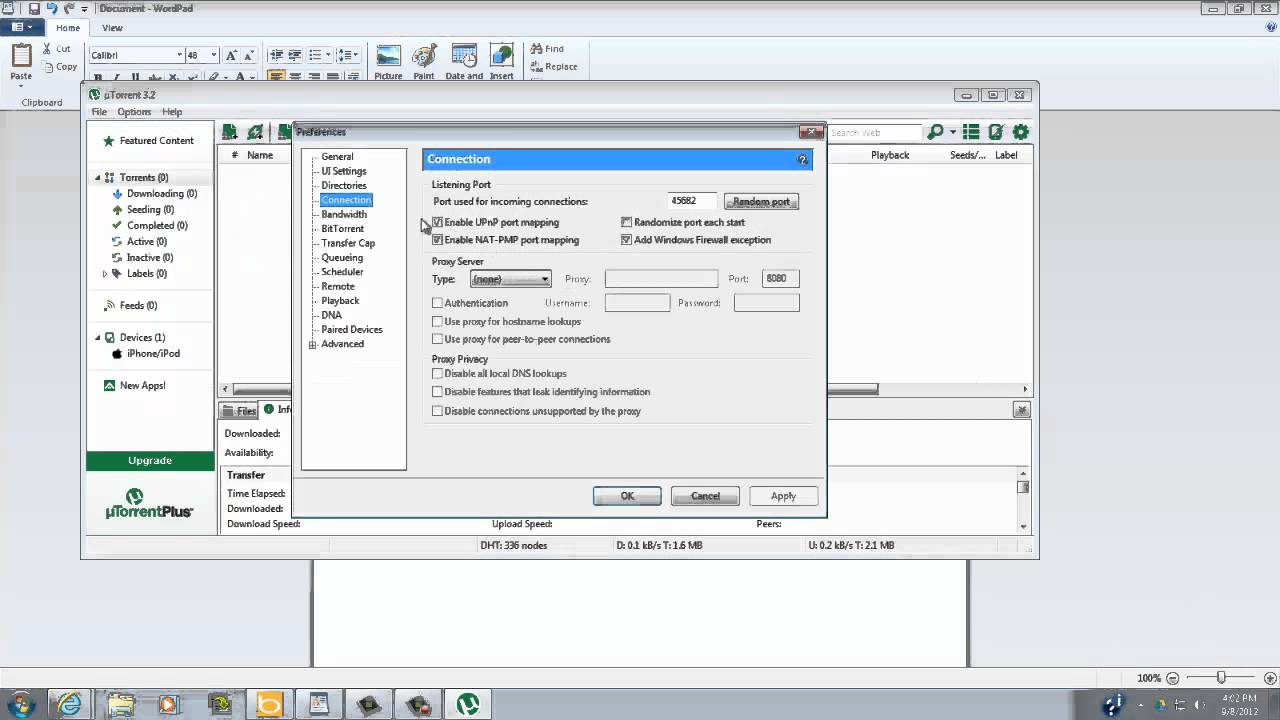Viewport: 1280px width, 720px height.
Task: Click the incoming connections port field
Action: coord(692,201)
